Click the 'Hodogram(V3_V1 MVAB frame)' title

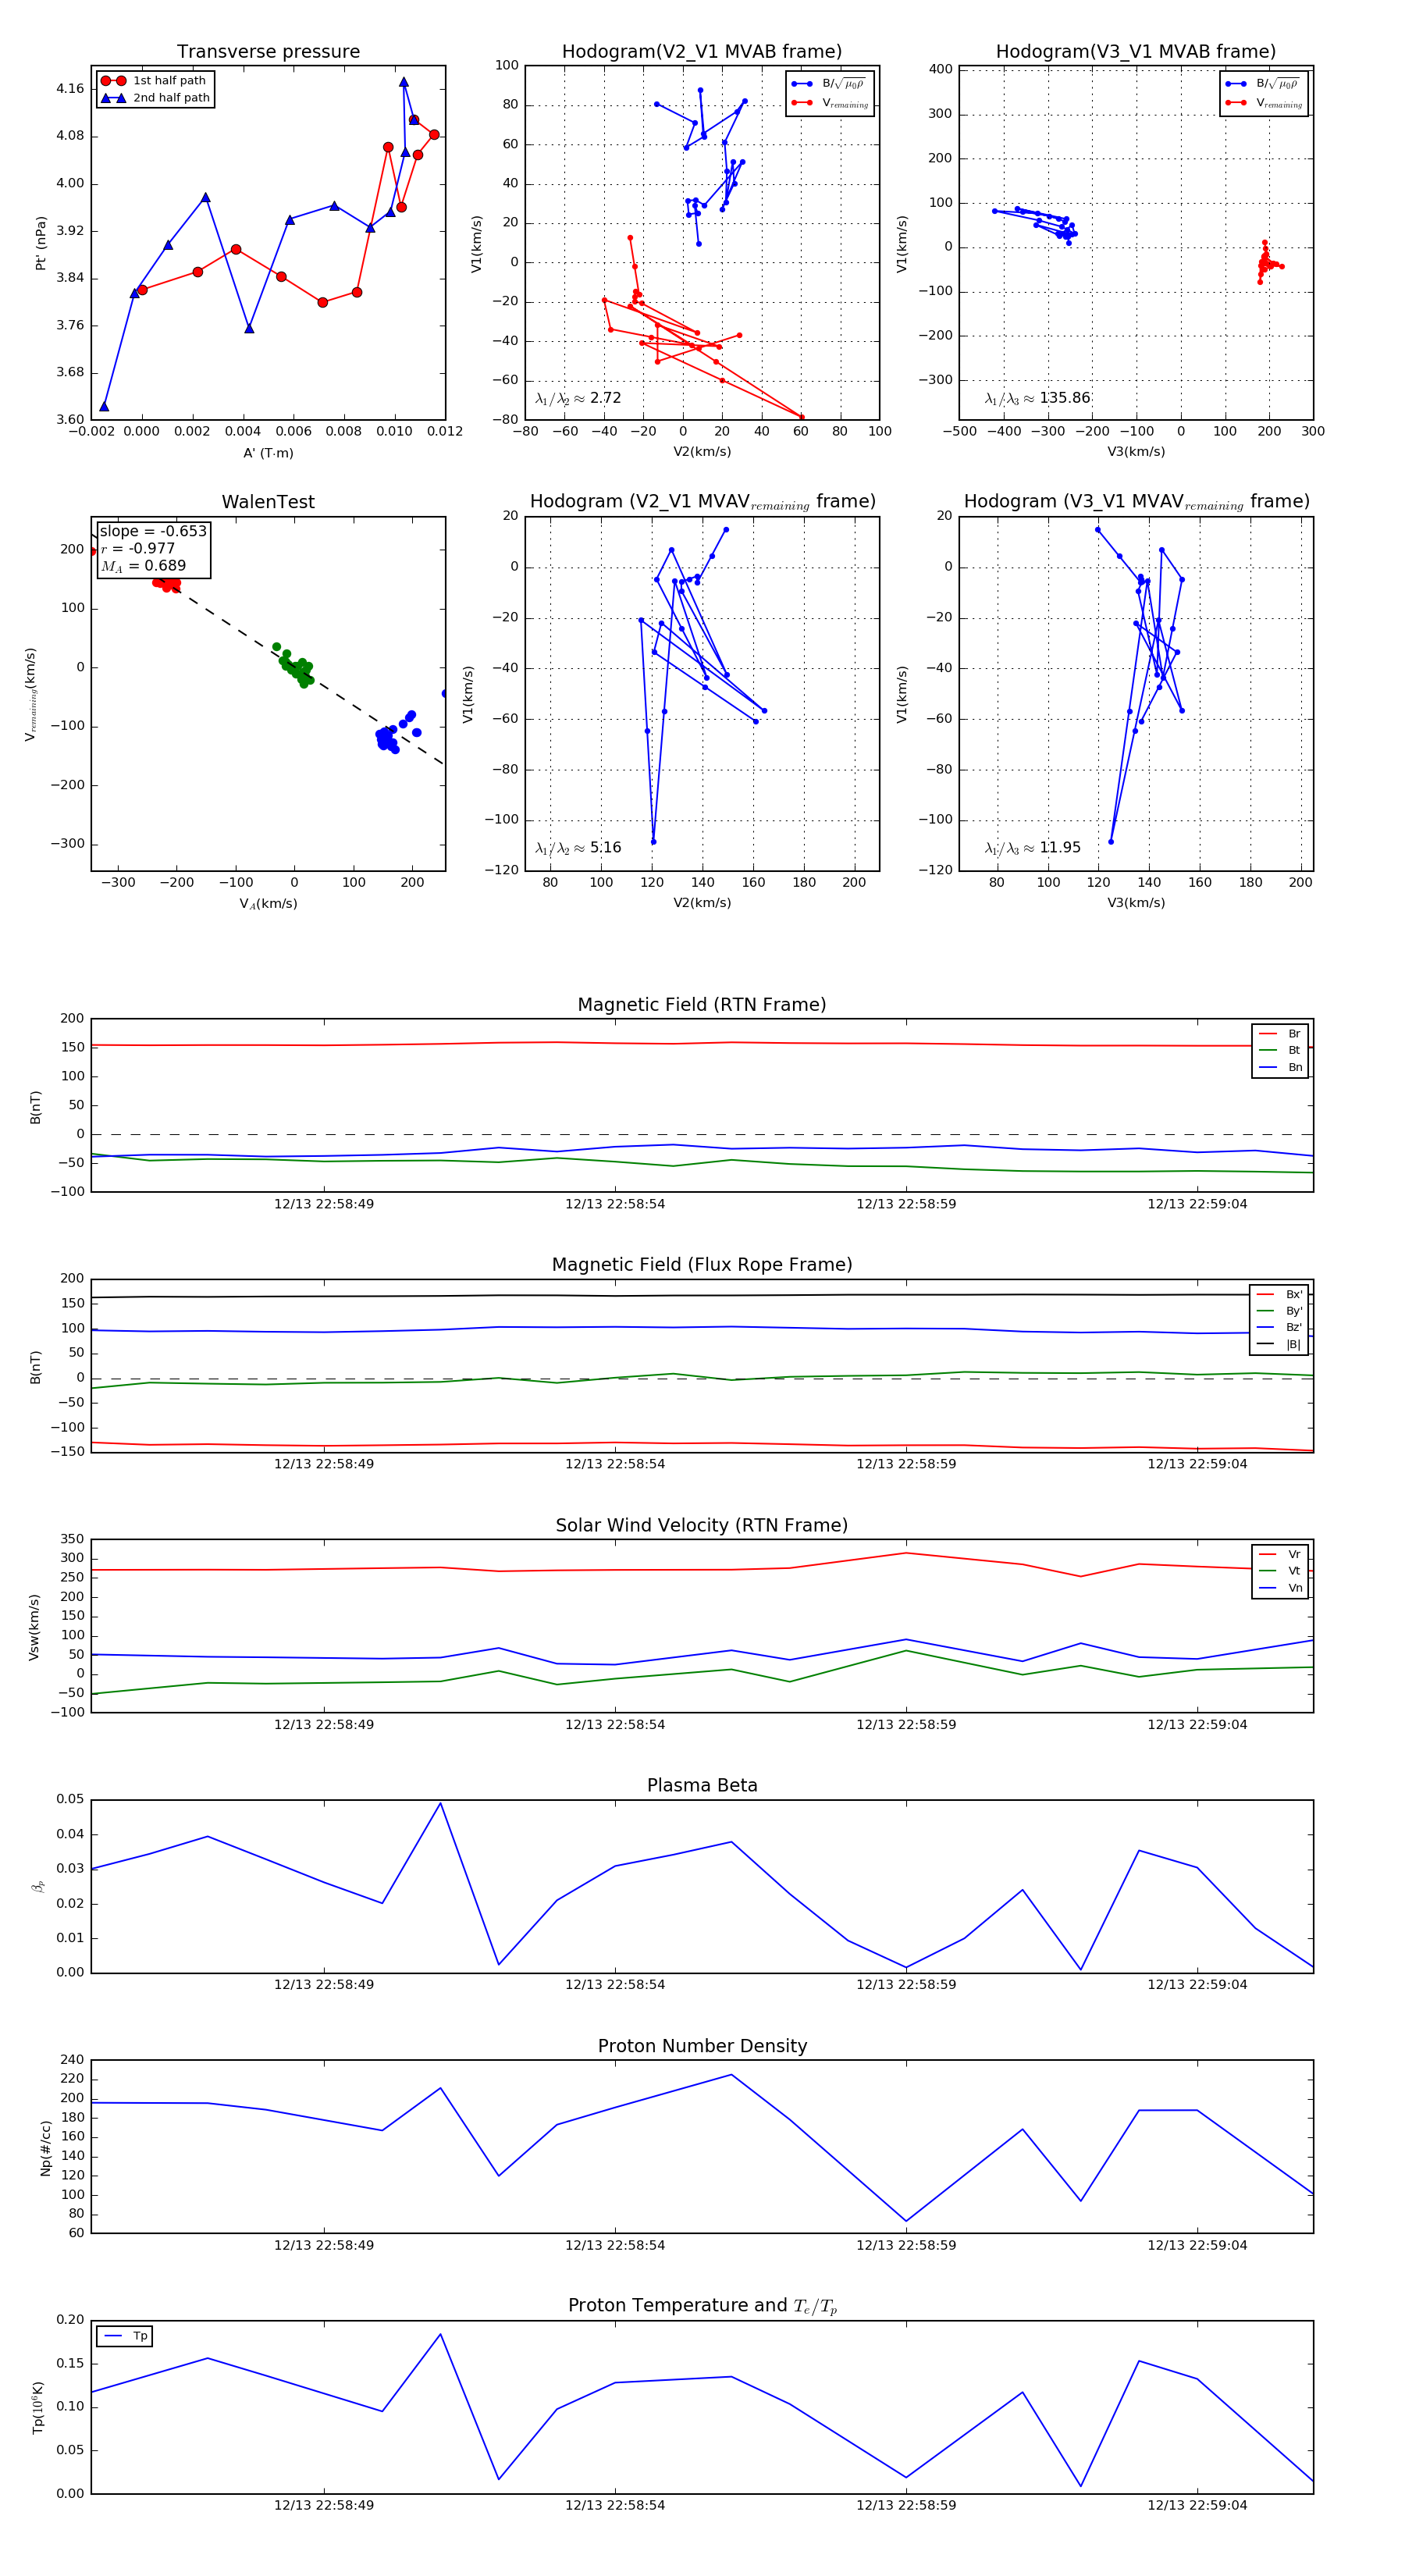point(1136,51)
